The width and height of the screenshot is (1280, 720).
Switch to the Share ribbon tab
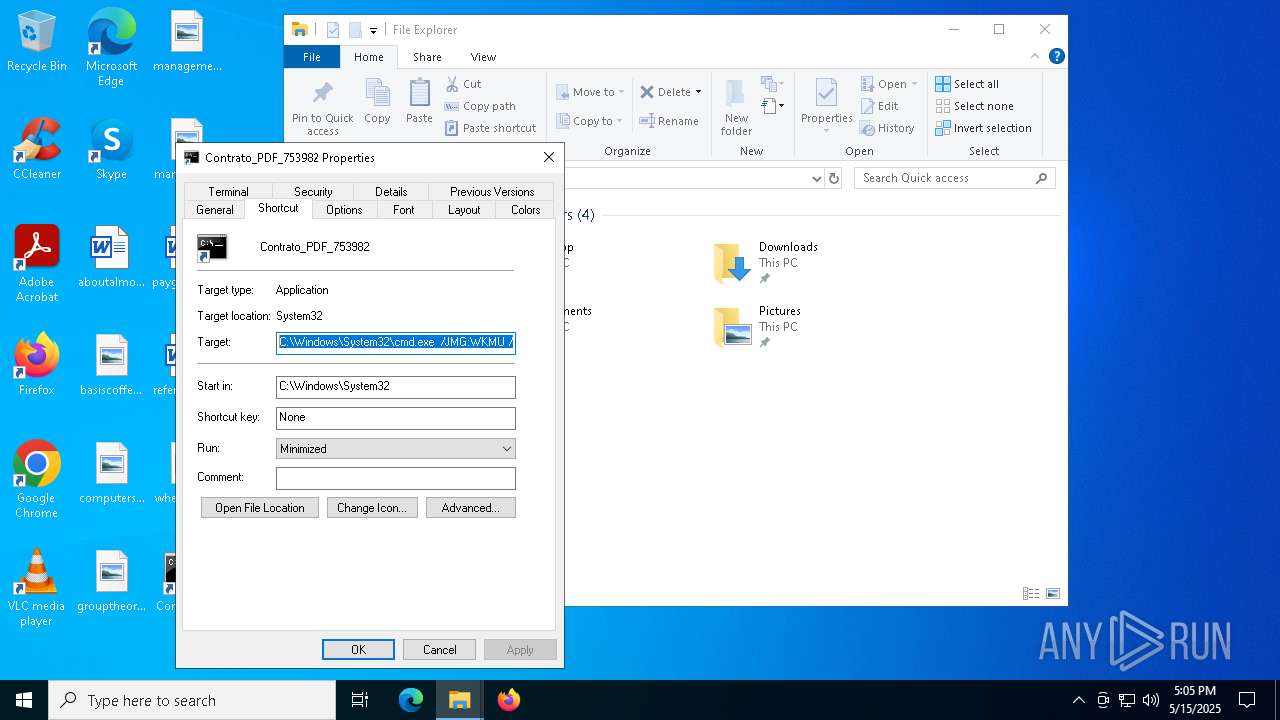427,57
